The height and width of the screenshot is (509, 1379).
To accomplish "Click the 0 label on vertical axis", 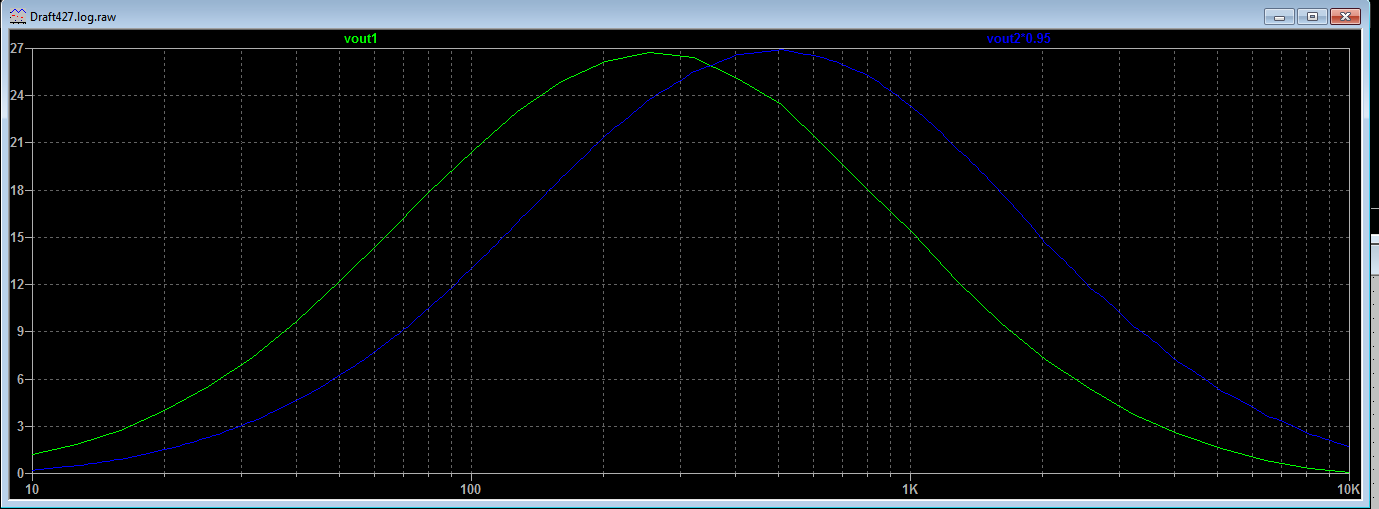I will coord(20,473).
